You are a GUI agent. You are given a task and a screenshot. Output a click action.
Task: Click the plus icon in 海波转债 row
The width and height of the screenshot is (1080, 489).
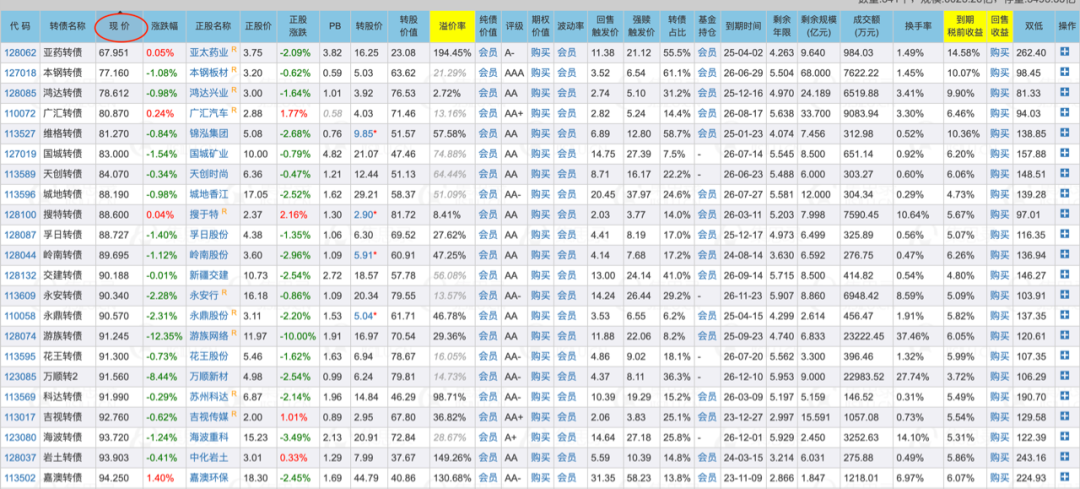(x=1065, y=437)
